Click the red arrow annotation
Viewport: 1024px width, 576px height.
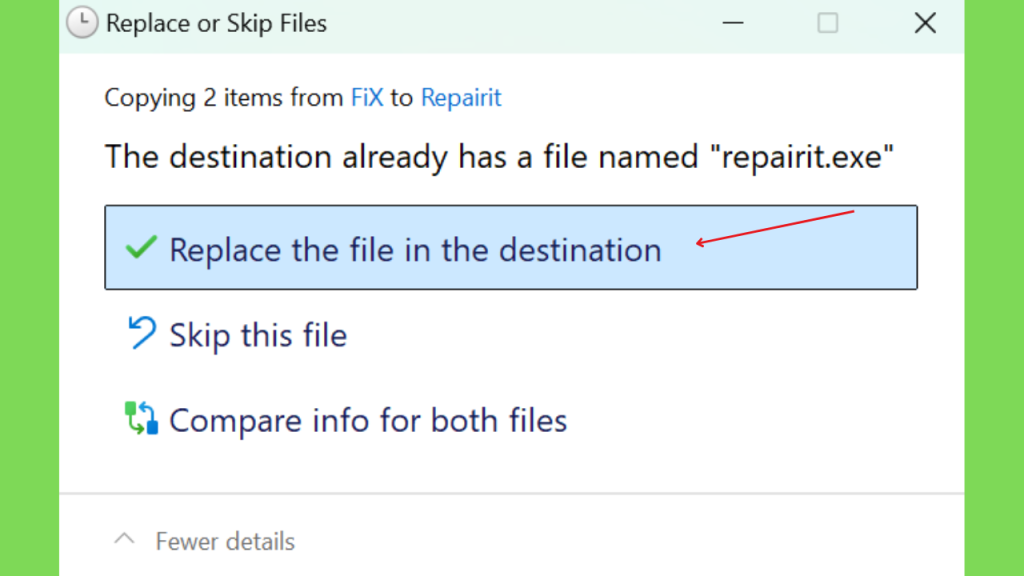(x=775, y=228)
